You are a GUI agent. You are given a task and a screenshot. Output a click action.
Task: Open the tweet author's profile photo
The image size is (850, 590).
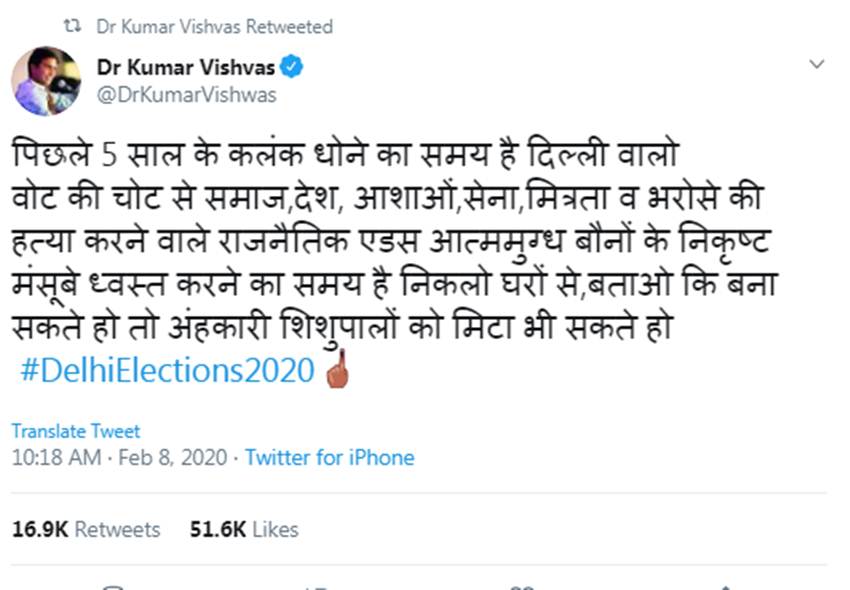coord(46,80)
